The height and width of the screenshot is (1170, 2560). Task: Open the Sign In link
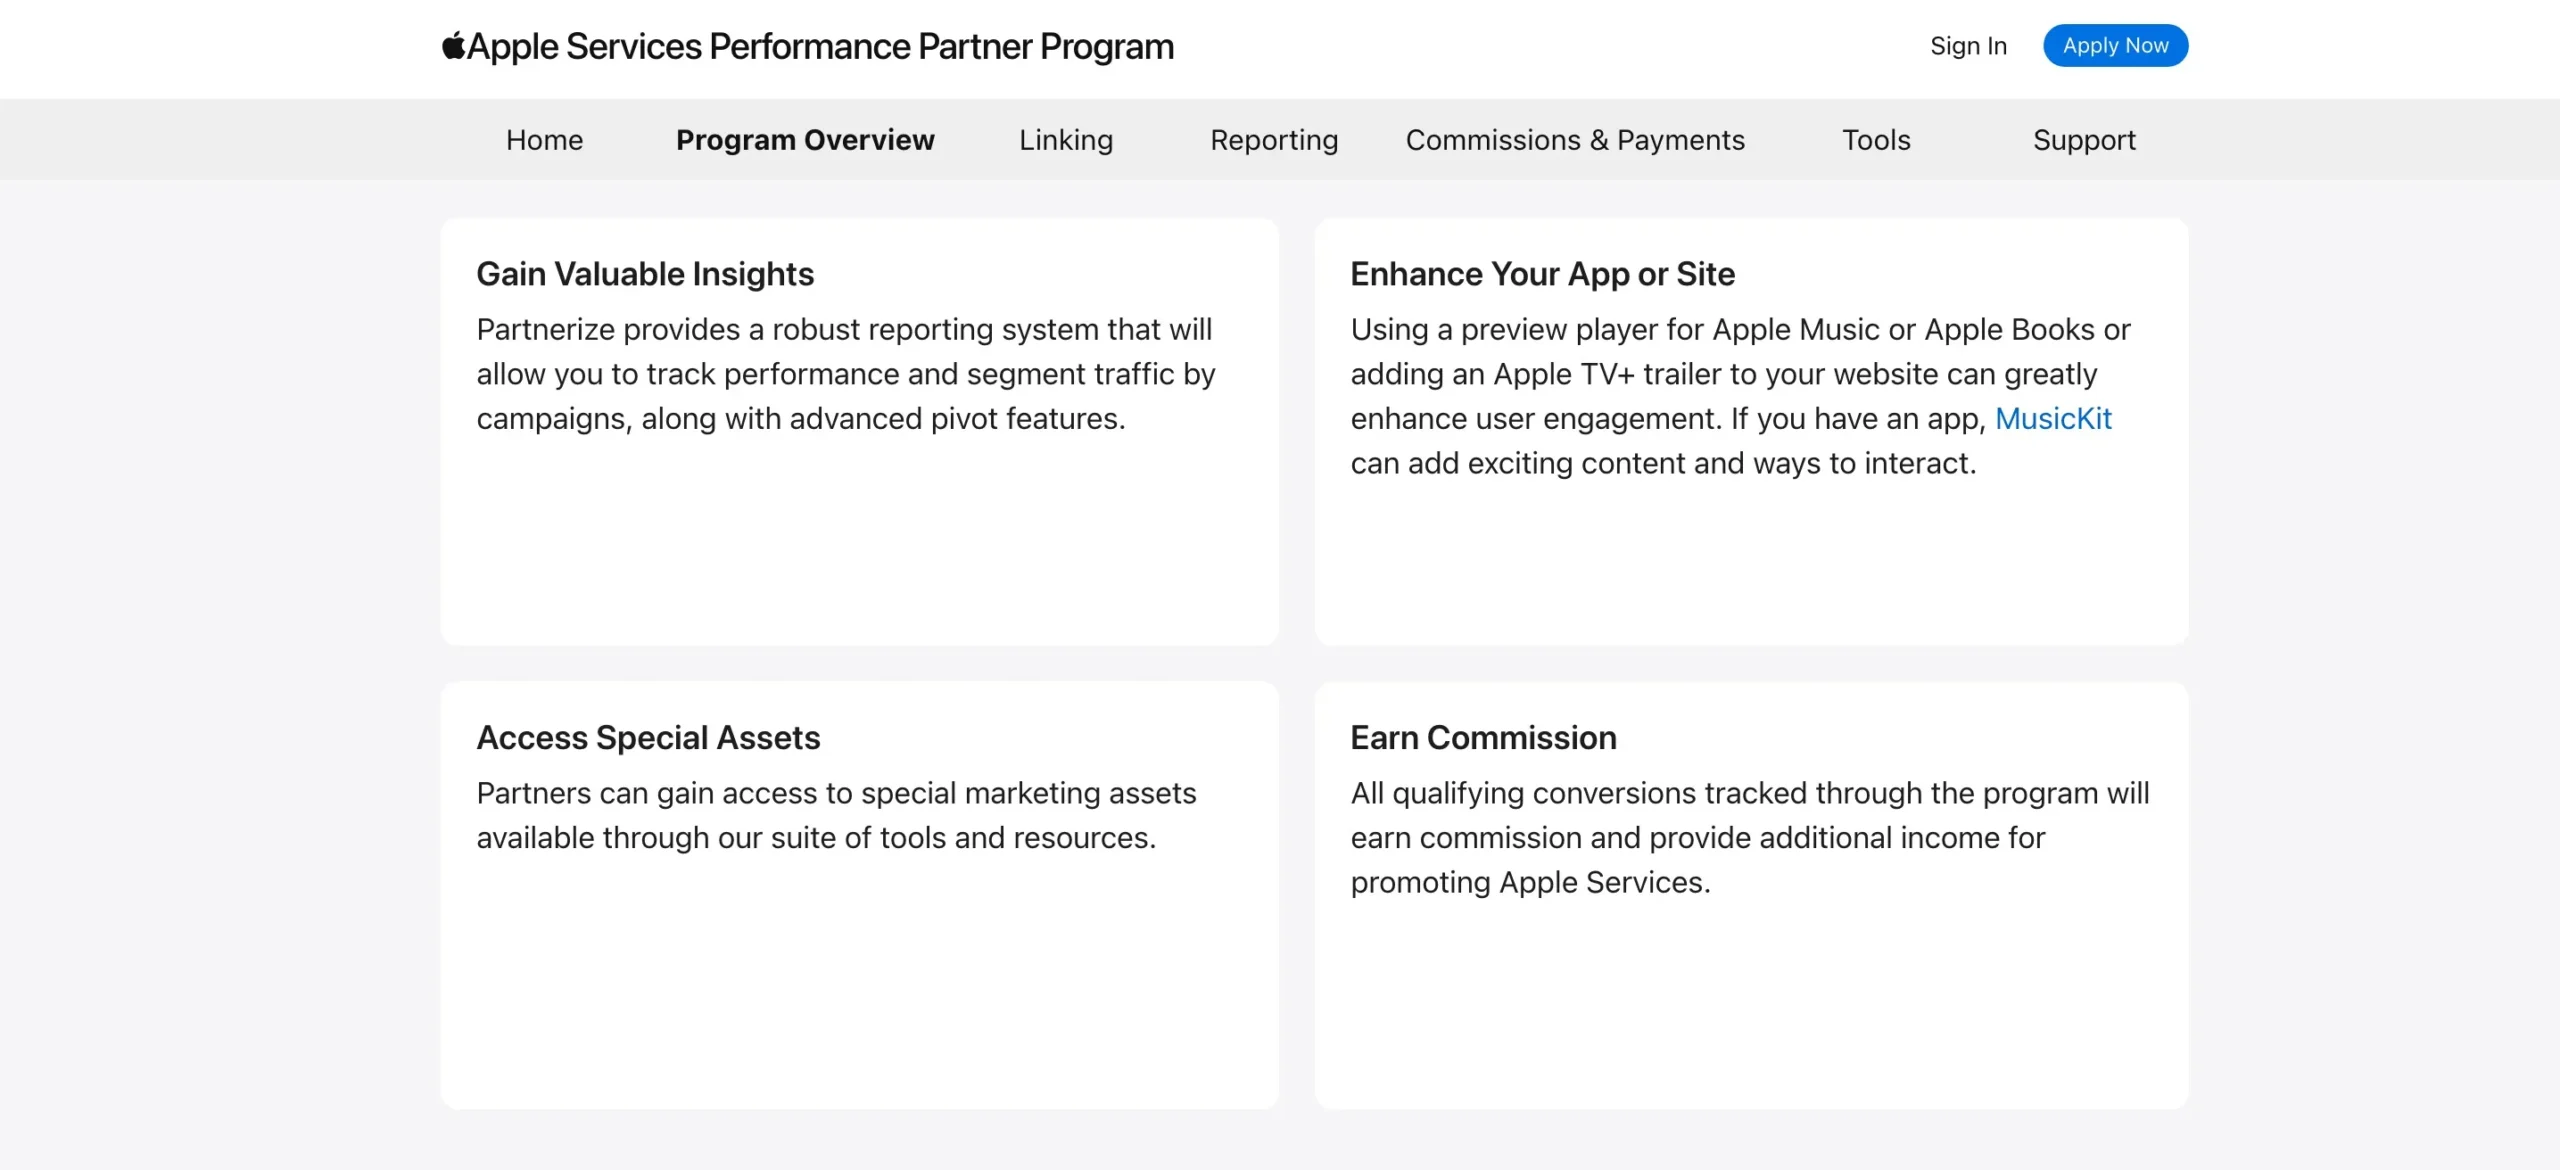coord(1968,46)
